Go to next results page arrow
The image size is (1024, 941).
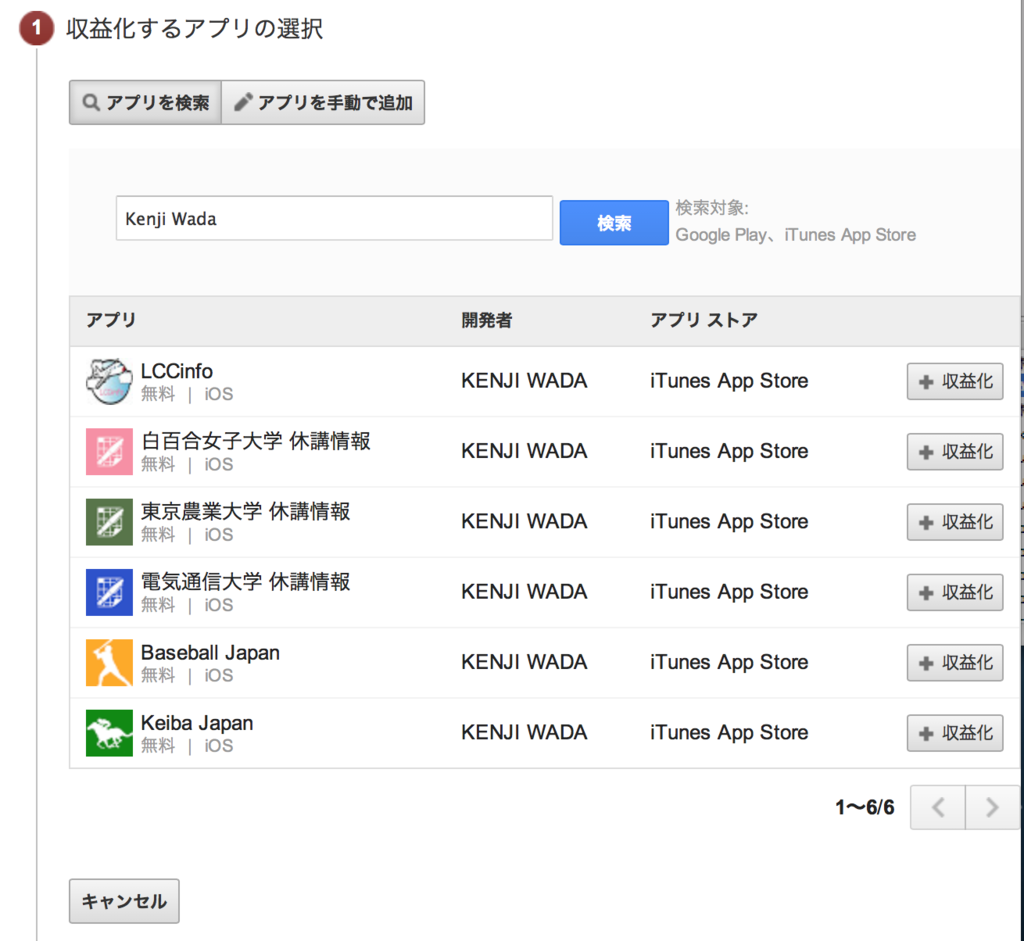[x=992, y=808]
